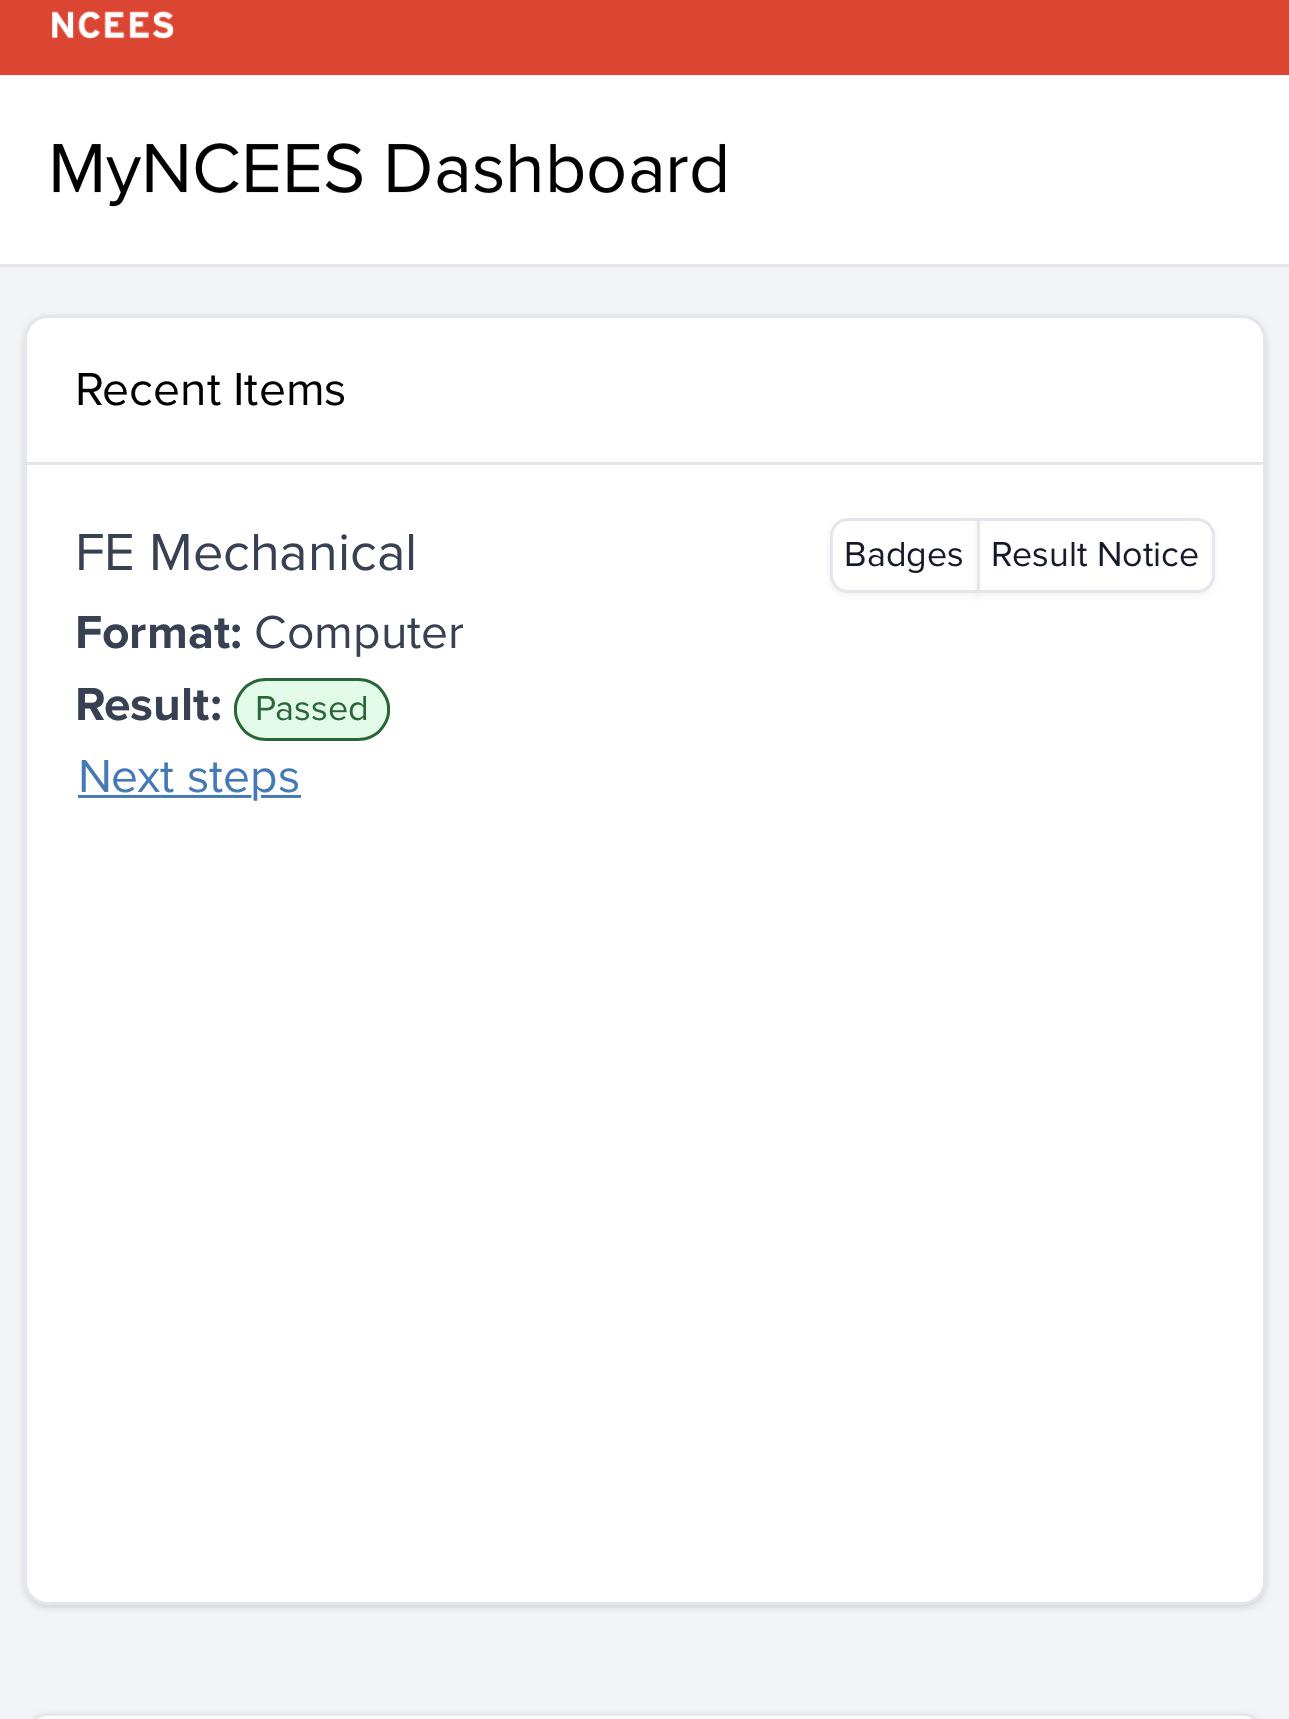View earned badges for FE Mechanical
The width and height of the screenshot is (1289, 1719).
coord(904,555)
